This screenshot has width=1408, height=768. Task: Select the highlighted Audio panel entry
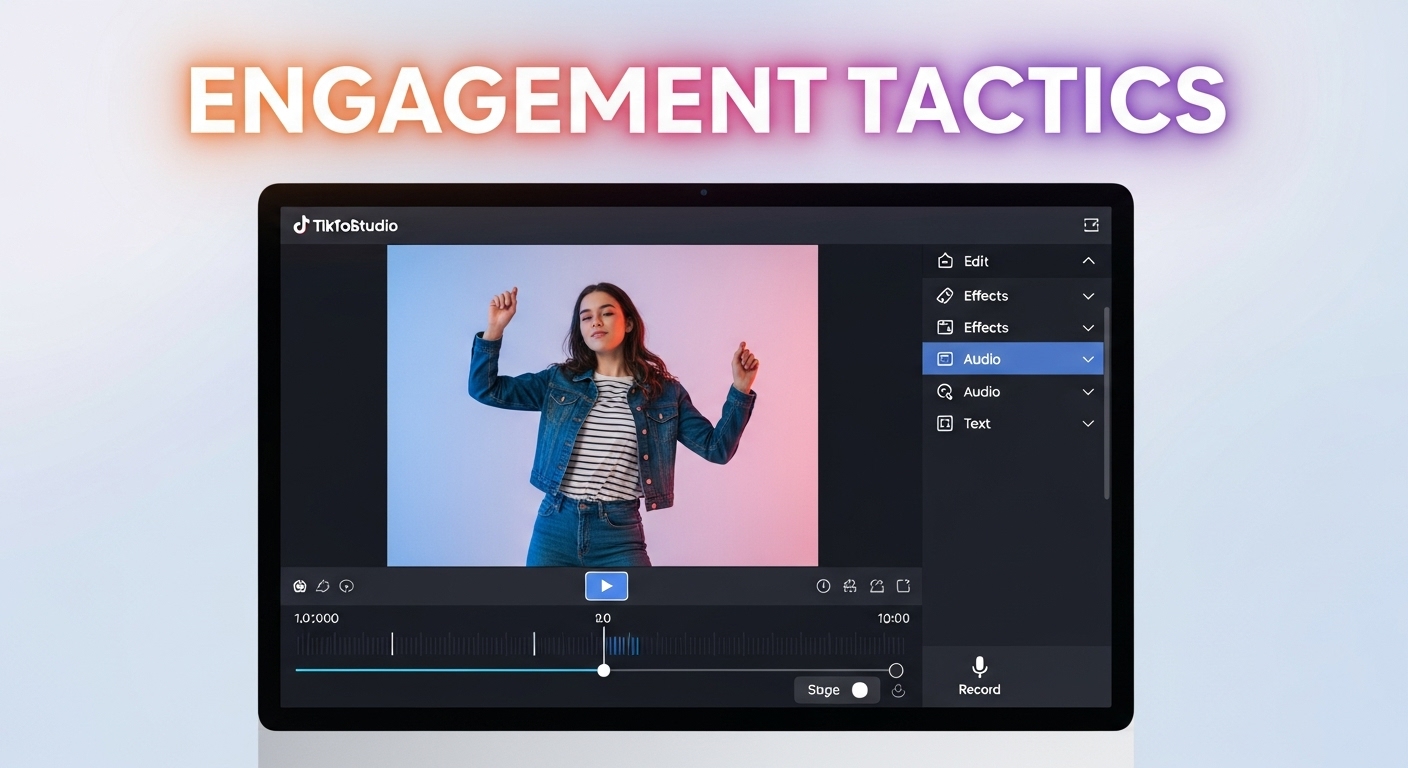click(x=1012, y=358)
